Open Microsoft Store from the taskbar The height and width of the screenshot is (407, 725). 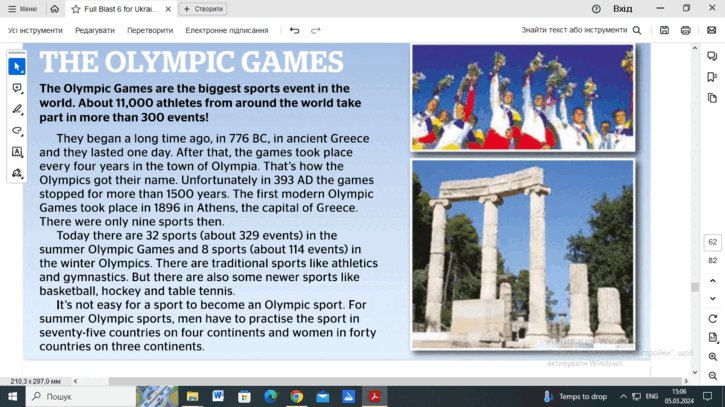click(x=244, y=396)
